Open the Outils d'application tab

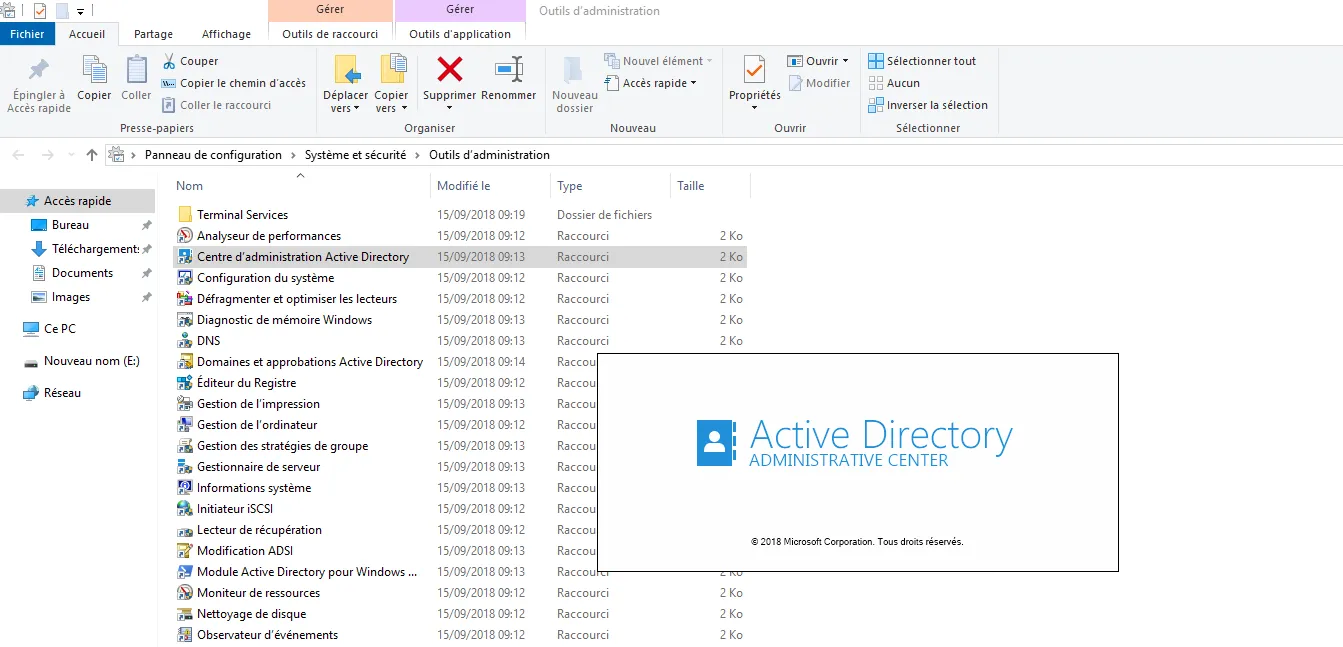click(460, 34)
